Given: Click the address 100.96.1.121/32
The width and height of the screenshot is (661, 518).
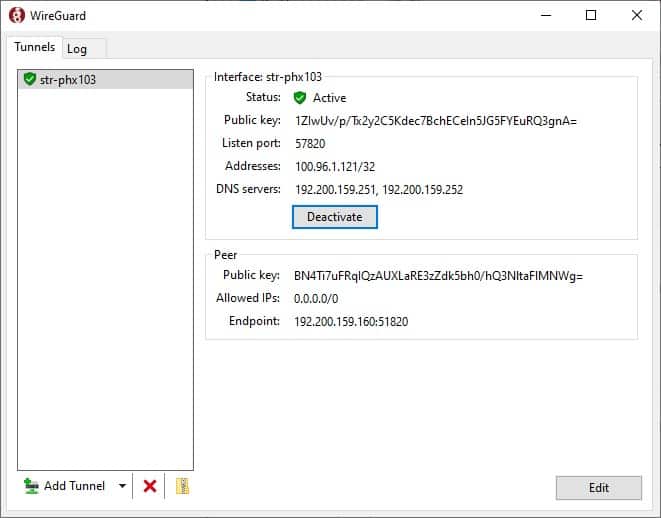Looking at the screenshot, I should pyautogui.click(x=335, y=166).
